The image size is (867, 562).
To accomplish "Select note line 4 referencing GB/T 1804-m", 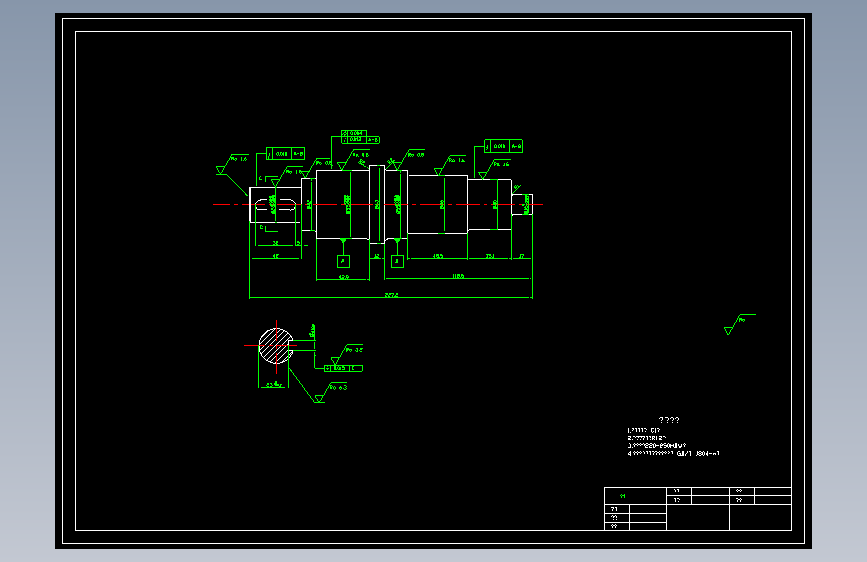I will pos(673,454).
